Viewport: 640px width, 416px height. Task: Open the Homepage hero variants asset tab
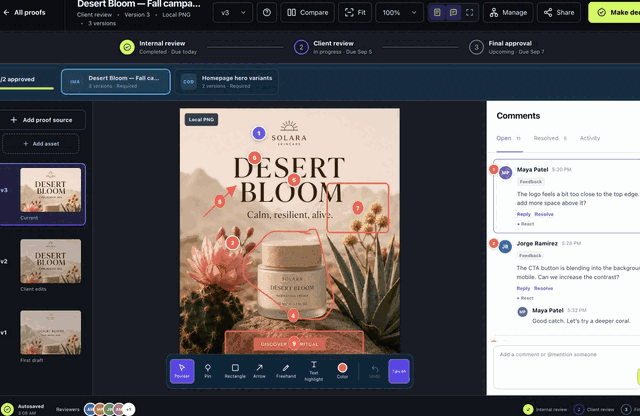(x=227, y=82)
